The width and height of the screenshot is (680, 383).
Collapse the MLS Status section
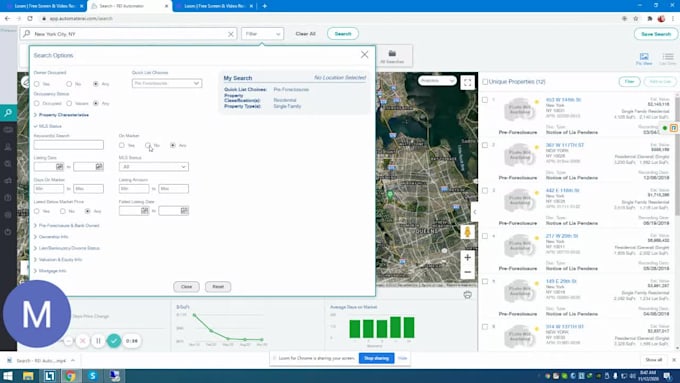(48, 126)
